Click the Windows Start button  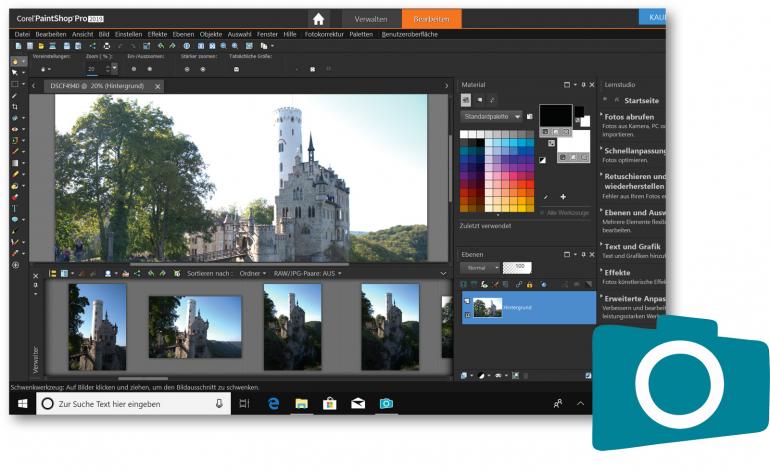pos(23,404)
